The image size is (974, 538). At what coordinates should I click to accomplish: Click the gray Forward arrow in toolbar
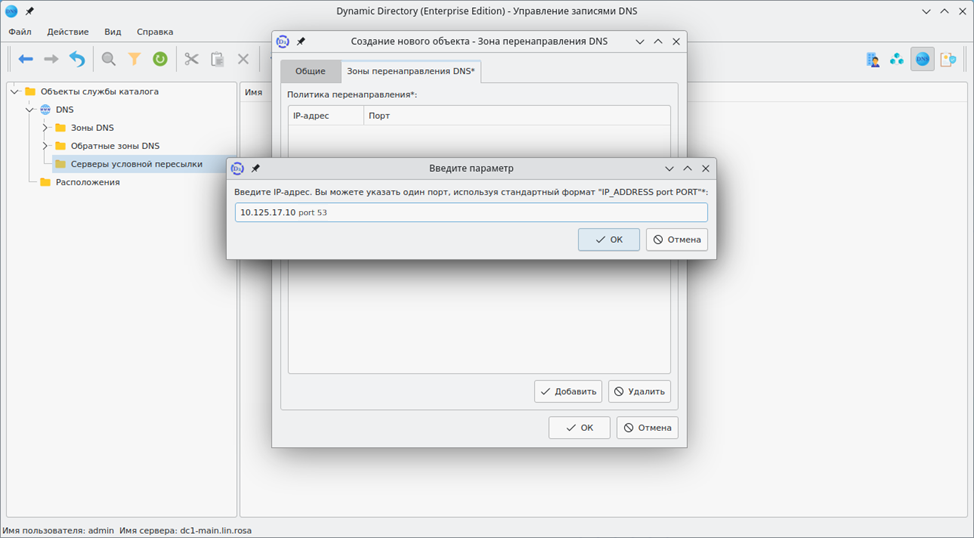[x=51, y=59]
